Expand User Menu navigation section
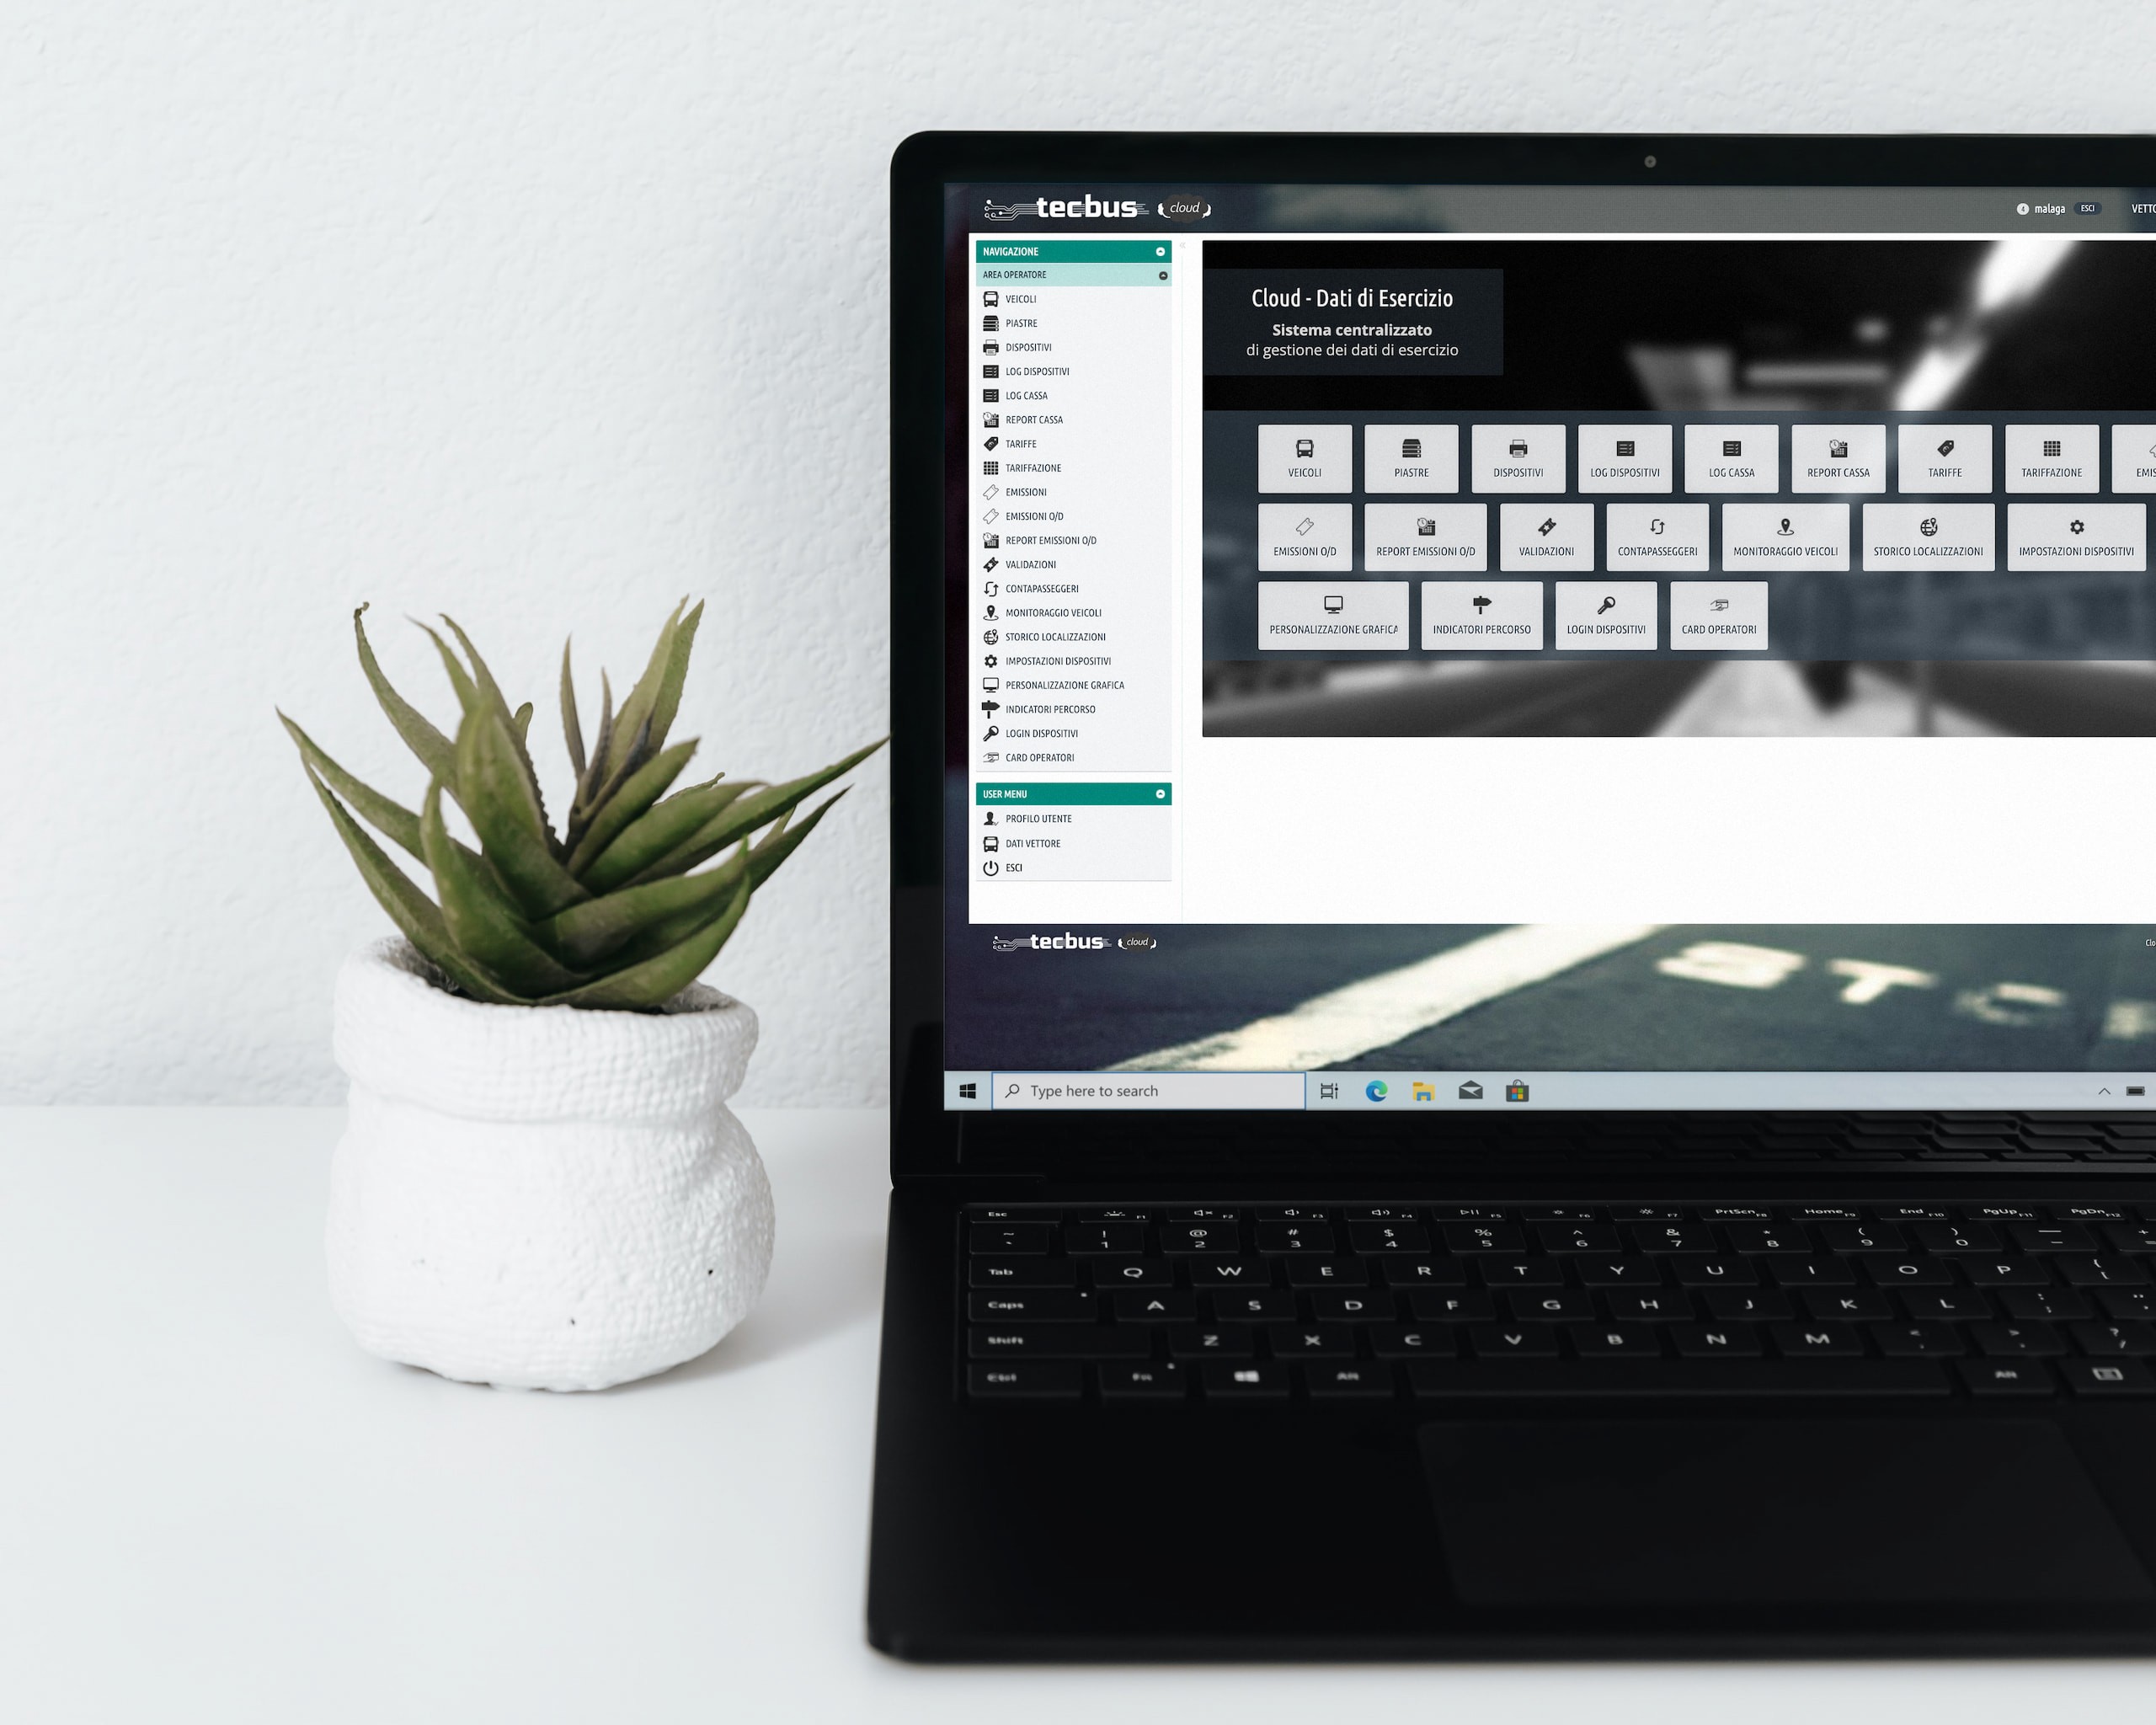Screen dimensions: 2156x1725 pos(1160,793)
